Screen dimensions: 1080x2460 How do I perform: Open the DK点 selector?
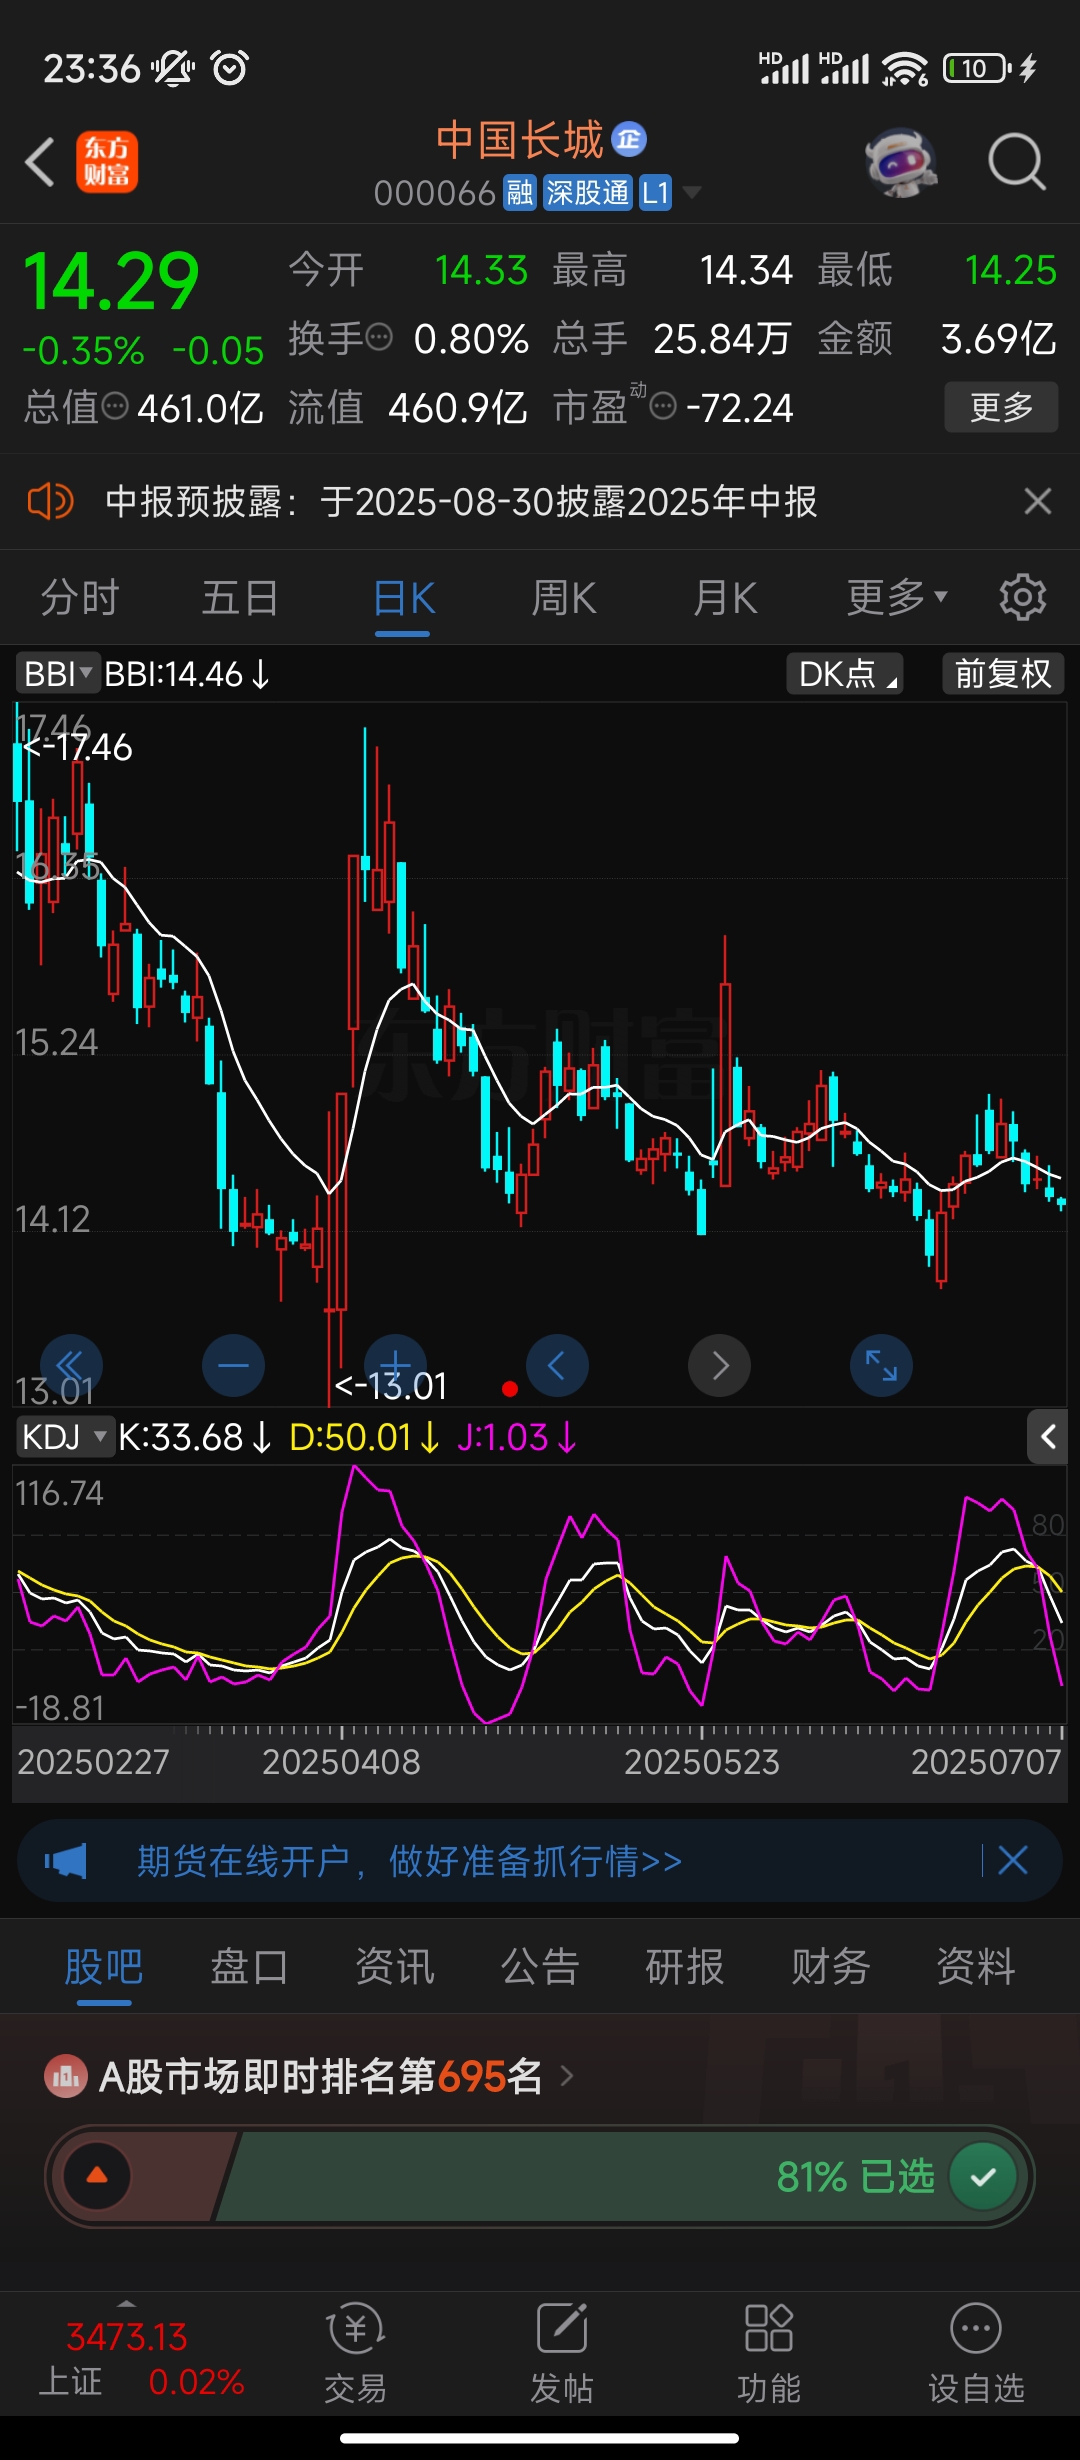845,674
